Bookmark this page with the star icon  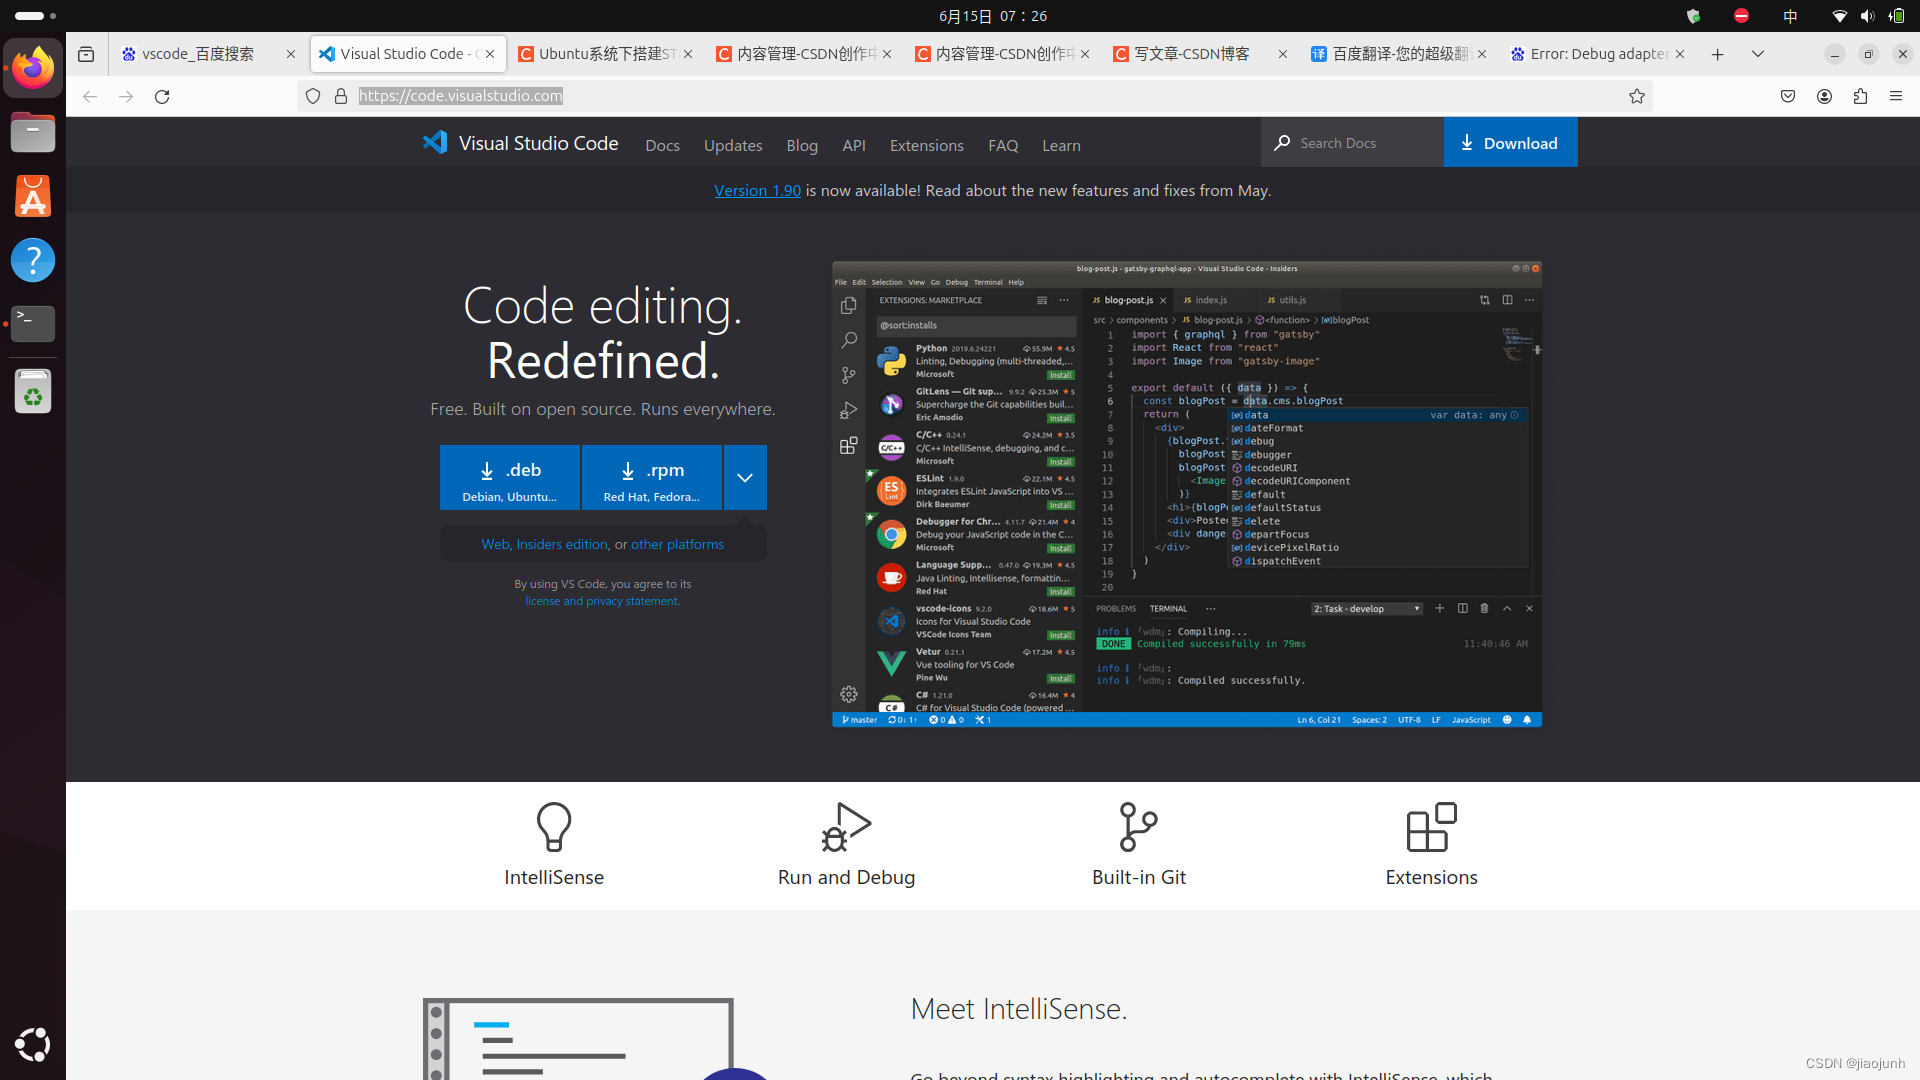(1637, 96)
